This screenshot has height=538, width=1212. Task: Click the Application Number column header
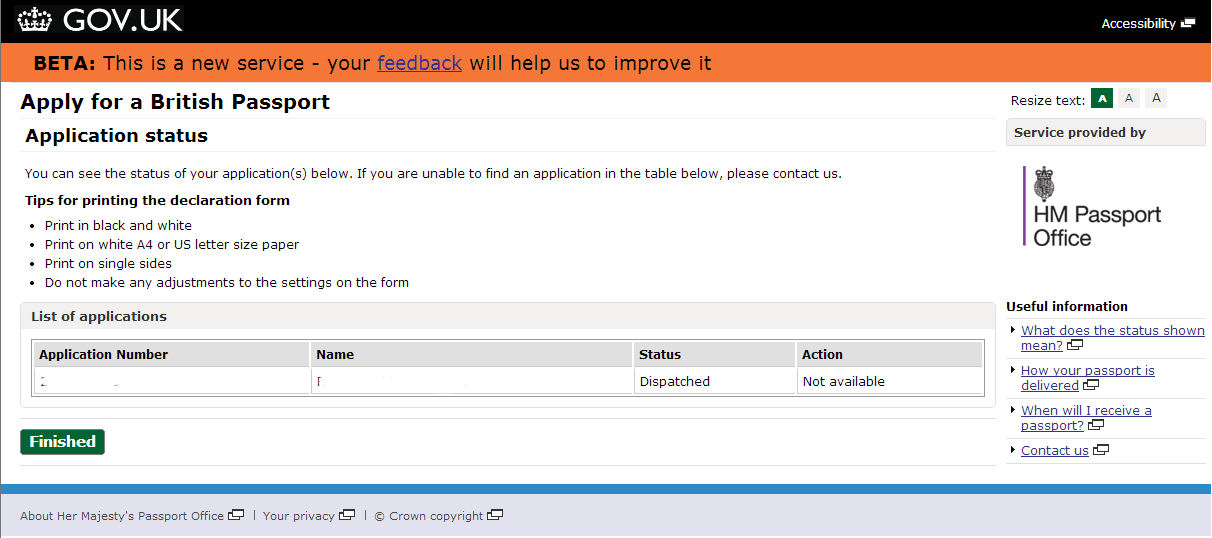[x=104, y=354]
